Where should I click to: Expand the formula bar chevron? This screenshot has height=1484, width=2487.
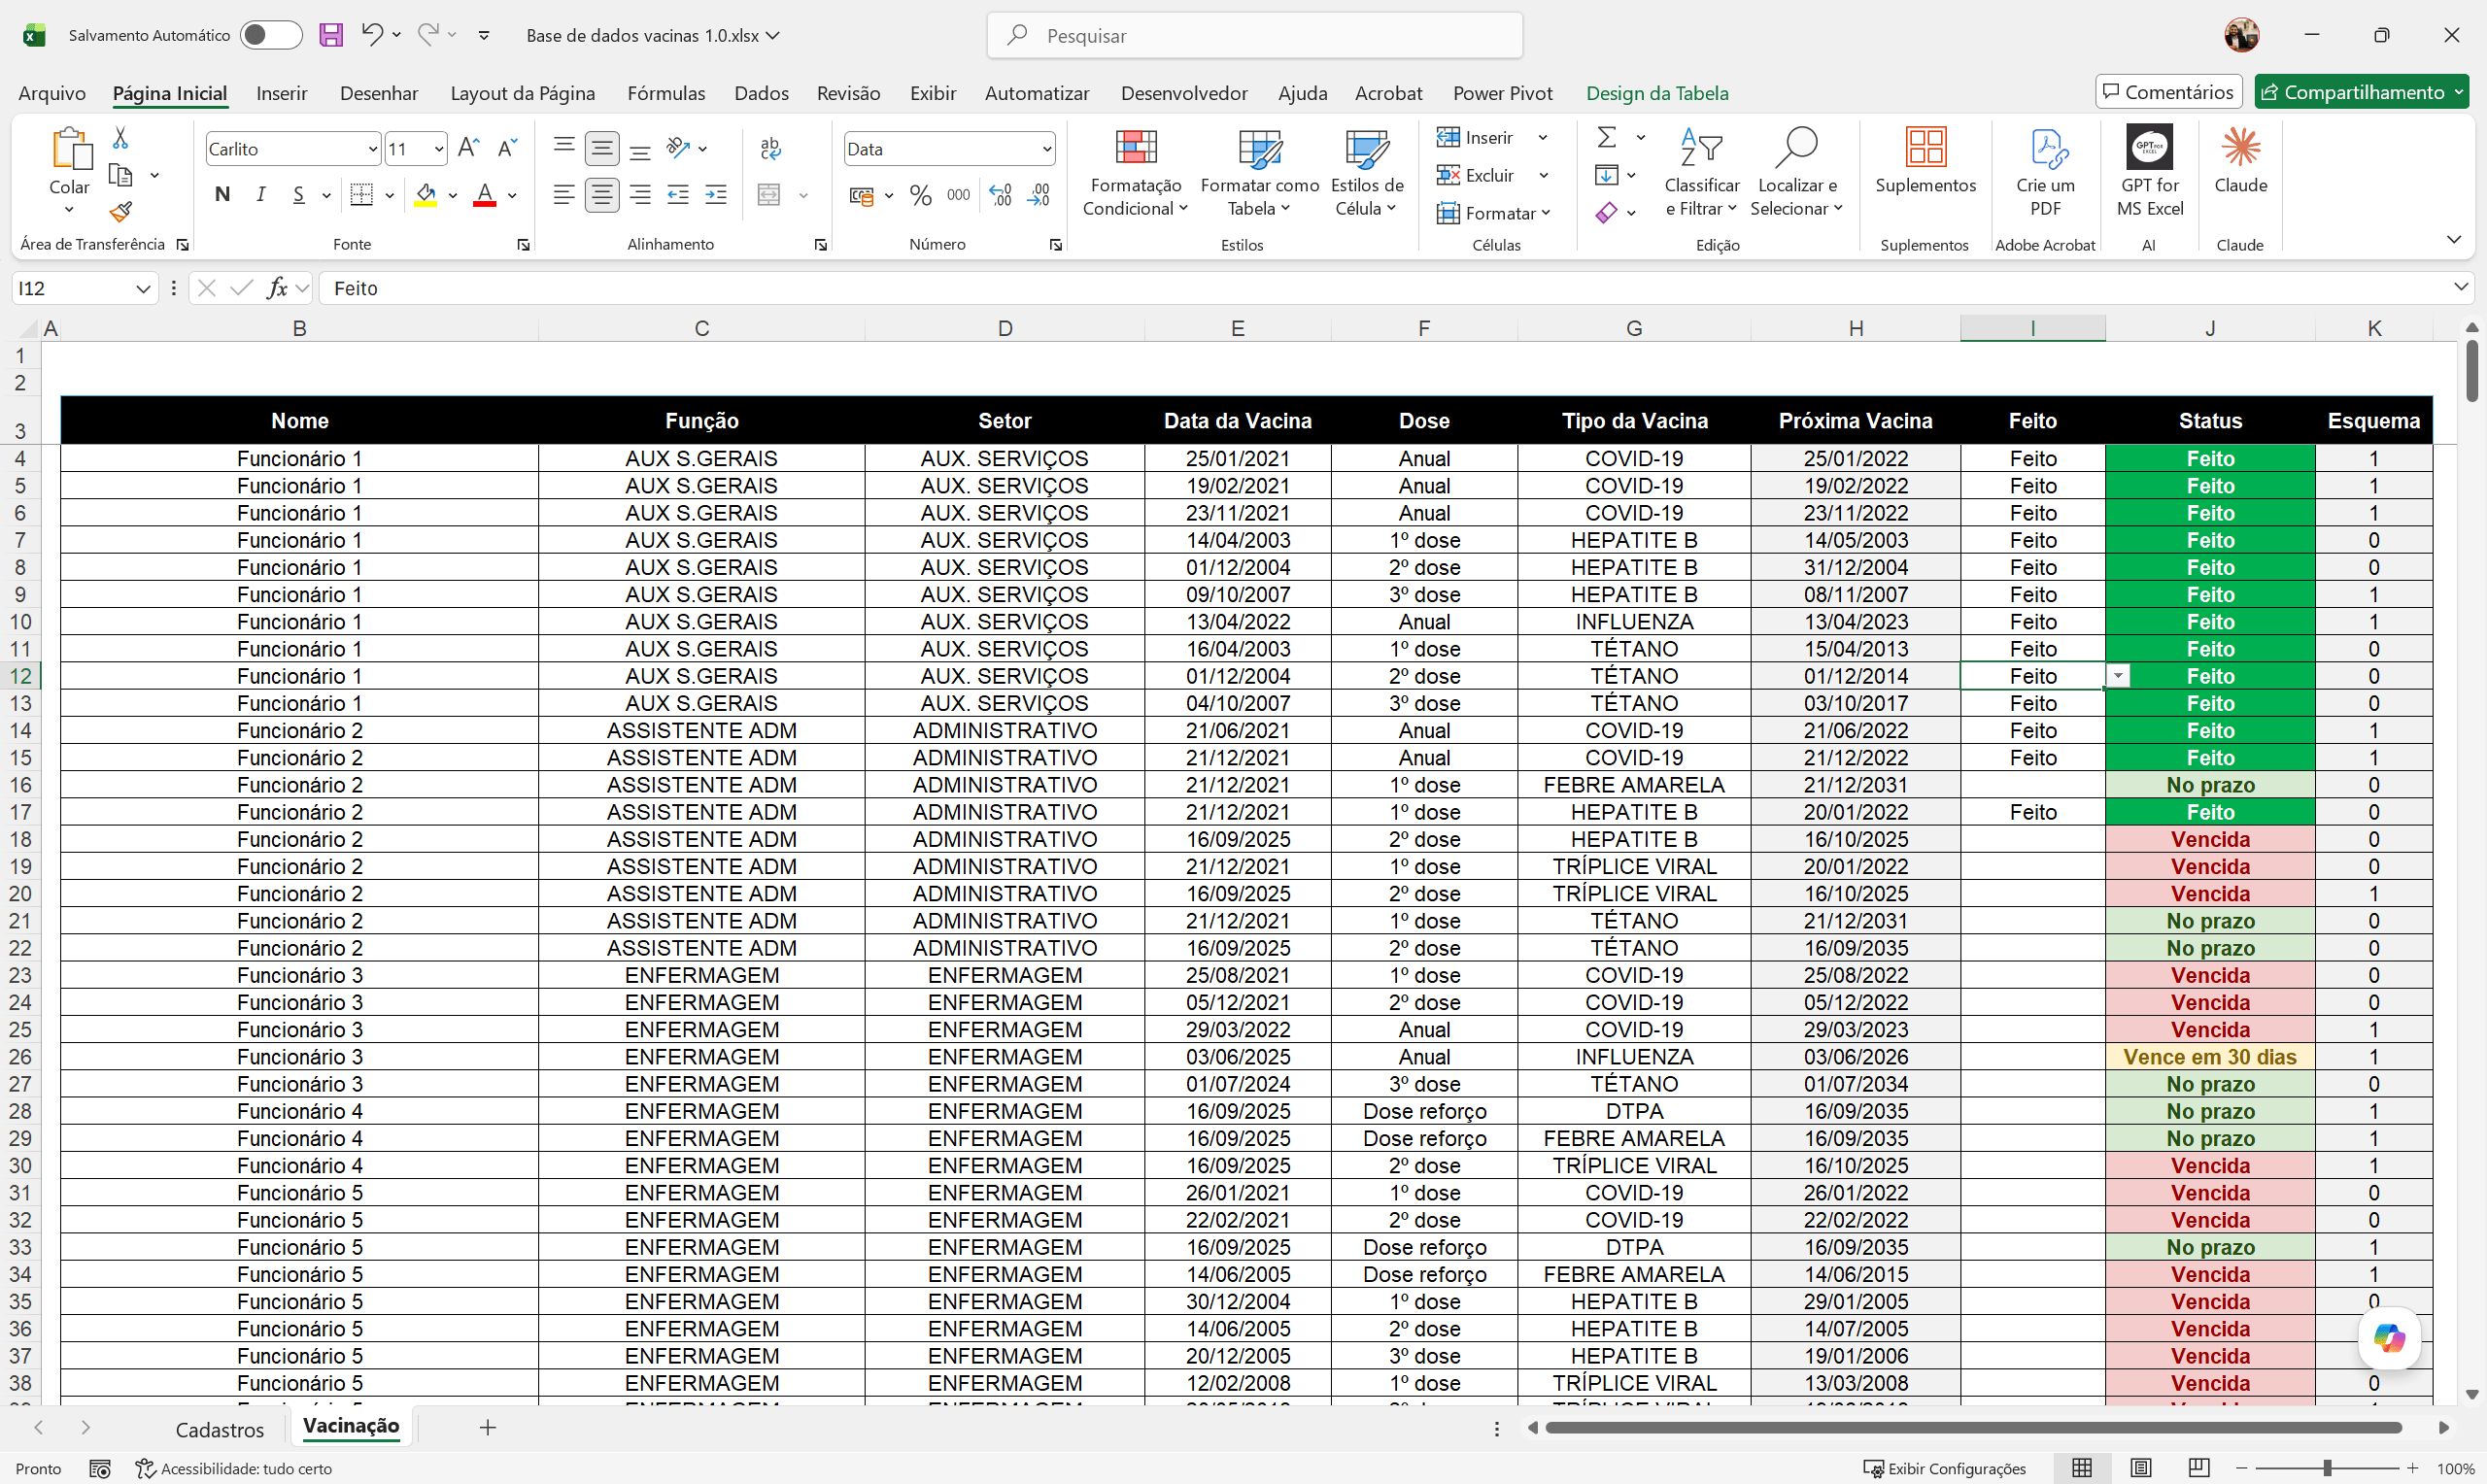[x=2460, y=288]
